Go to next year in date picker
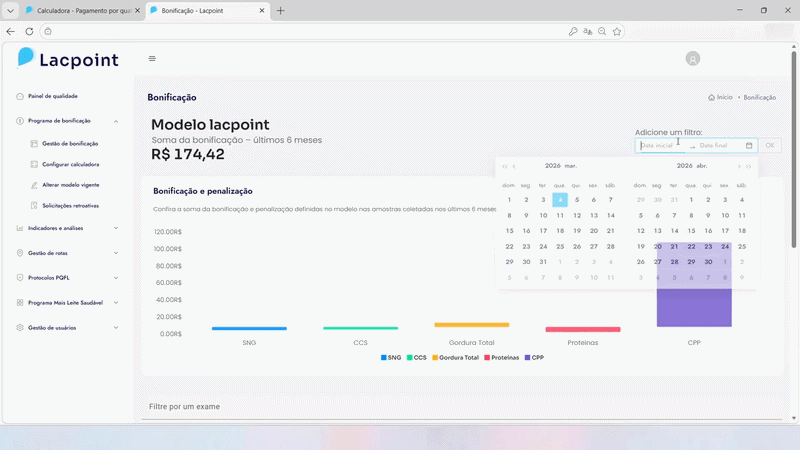 [x=748, y=166]
